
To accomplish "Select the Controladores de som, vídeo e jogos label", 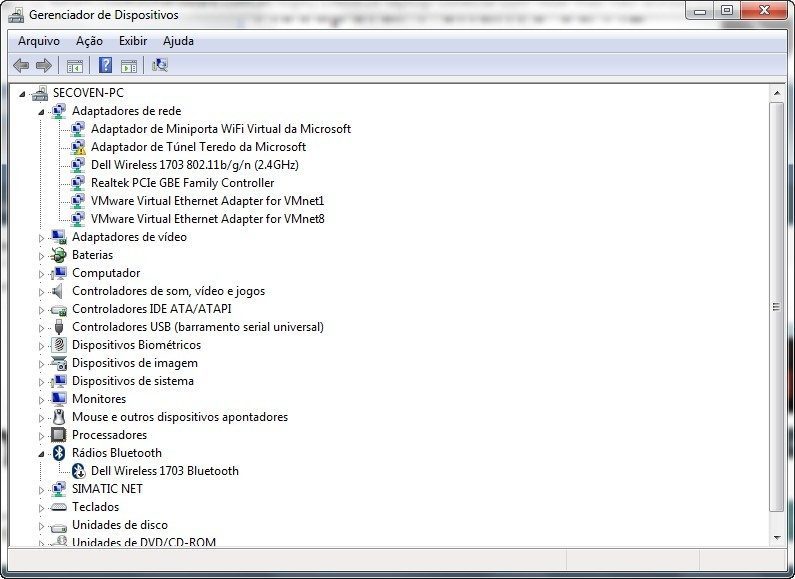I will pos(168,291).
